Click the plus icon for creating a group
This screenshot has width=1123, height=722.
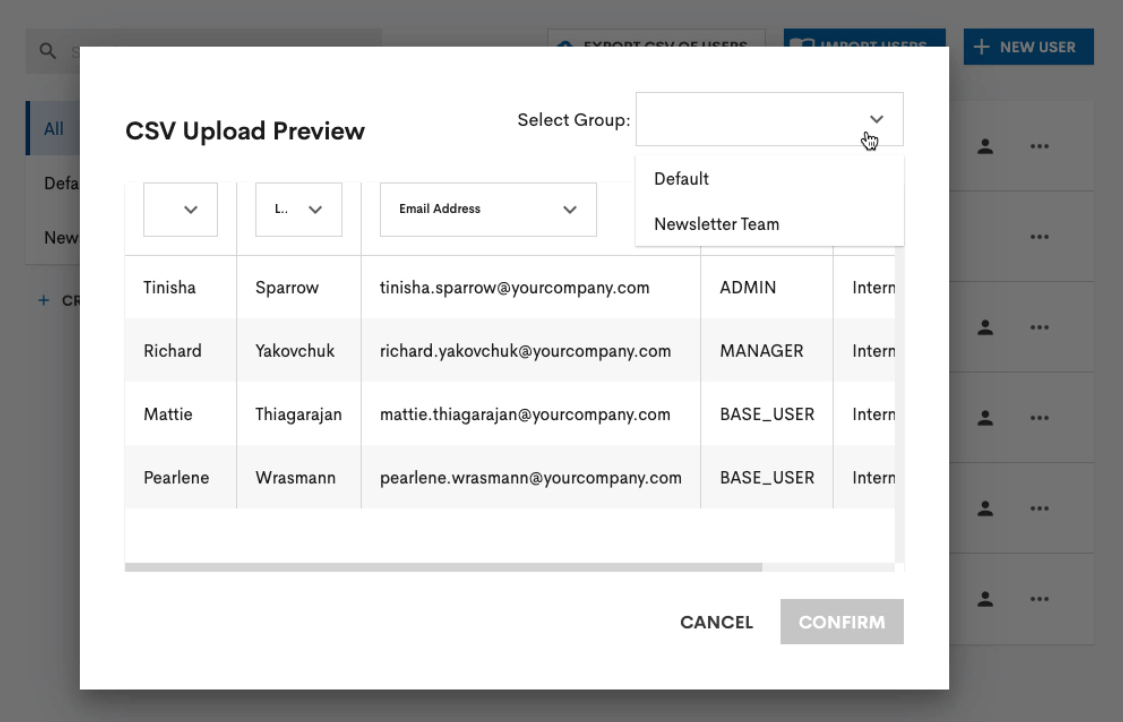44,300
